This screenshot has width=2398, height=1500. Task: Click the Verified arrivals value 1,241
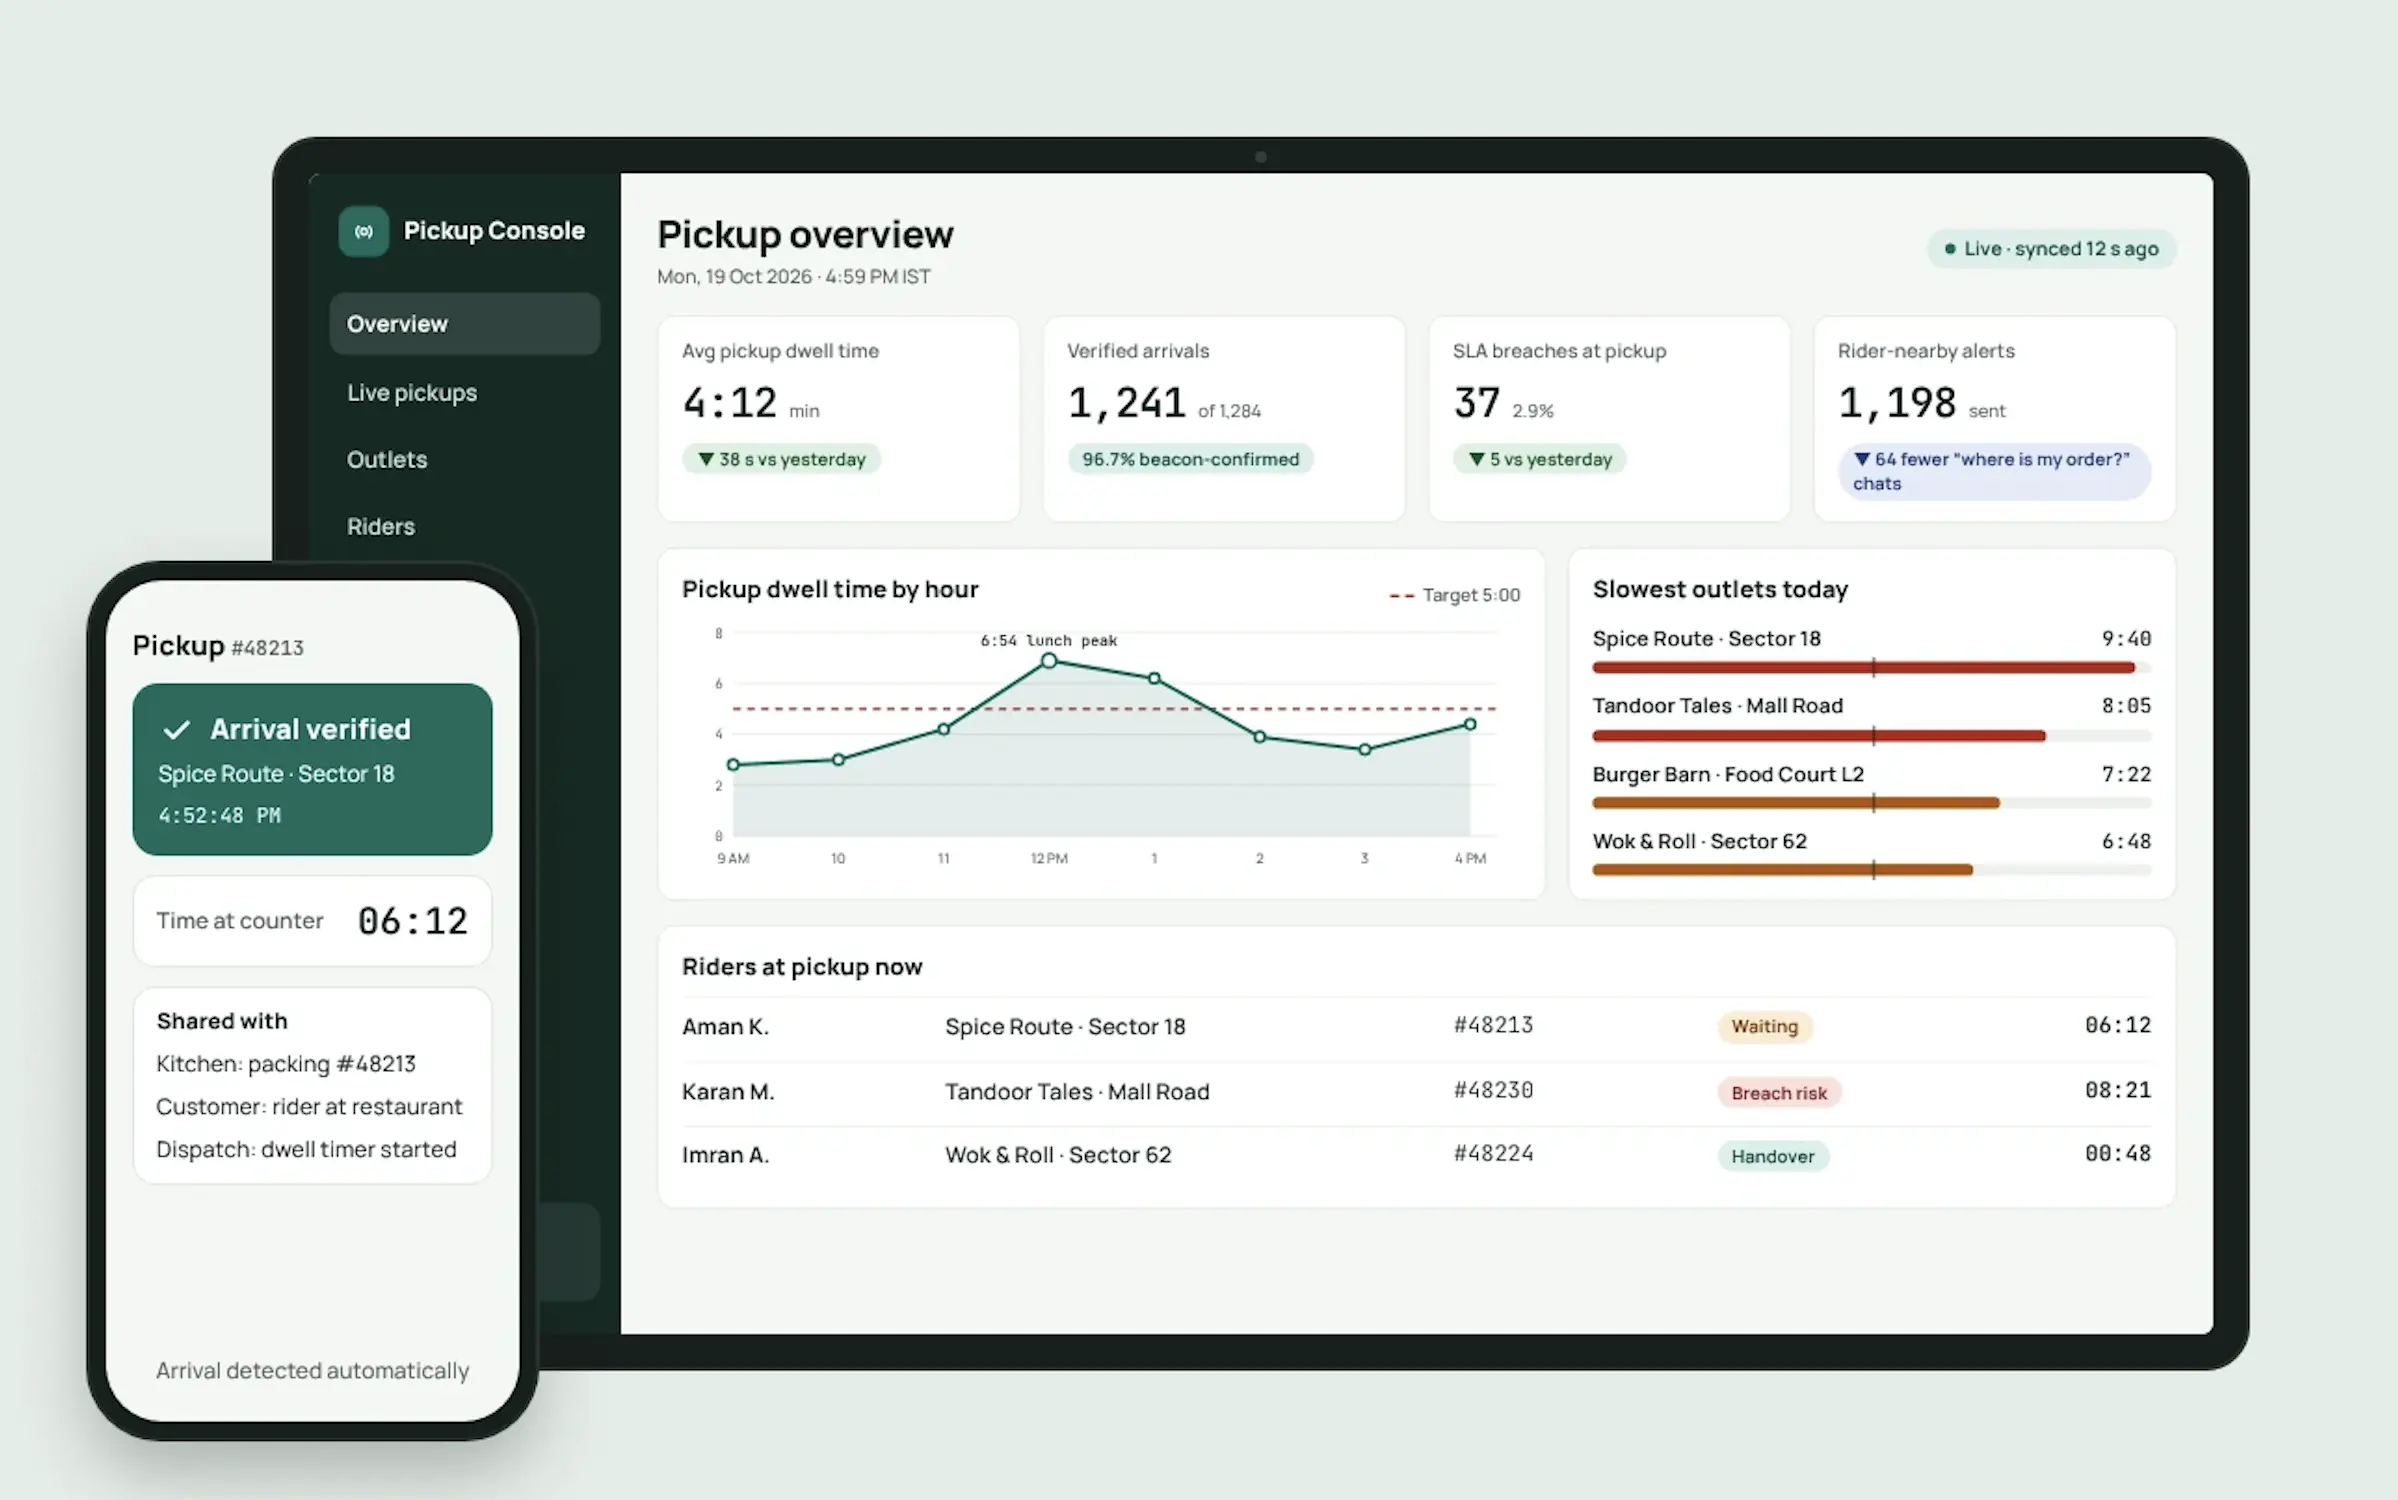1126,403
